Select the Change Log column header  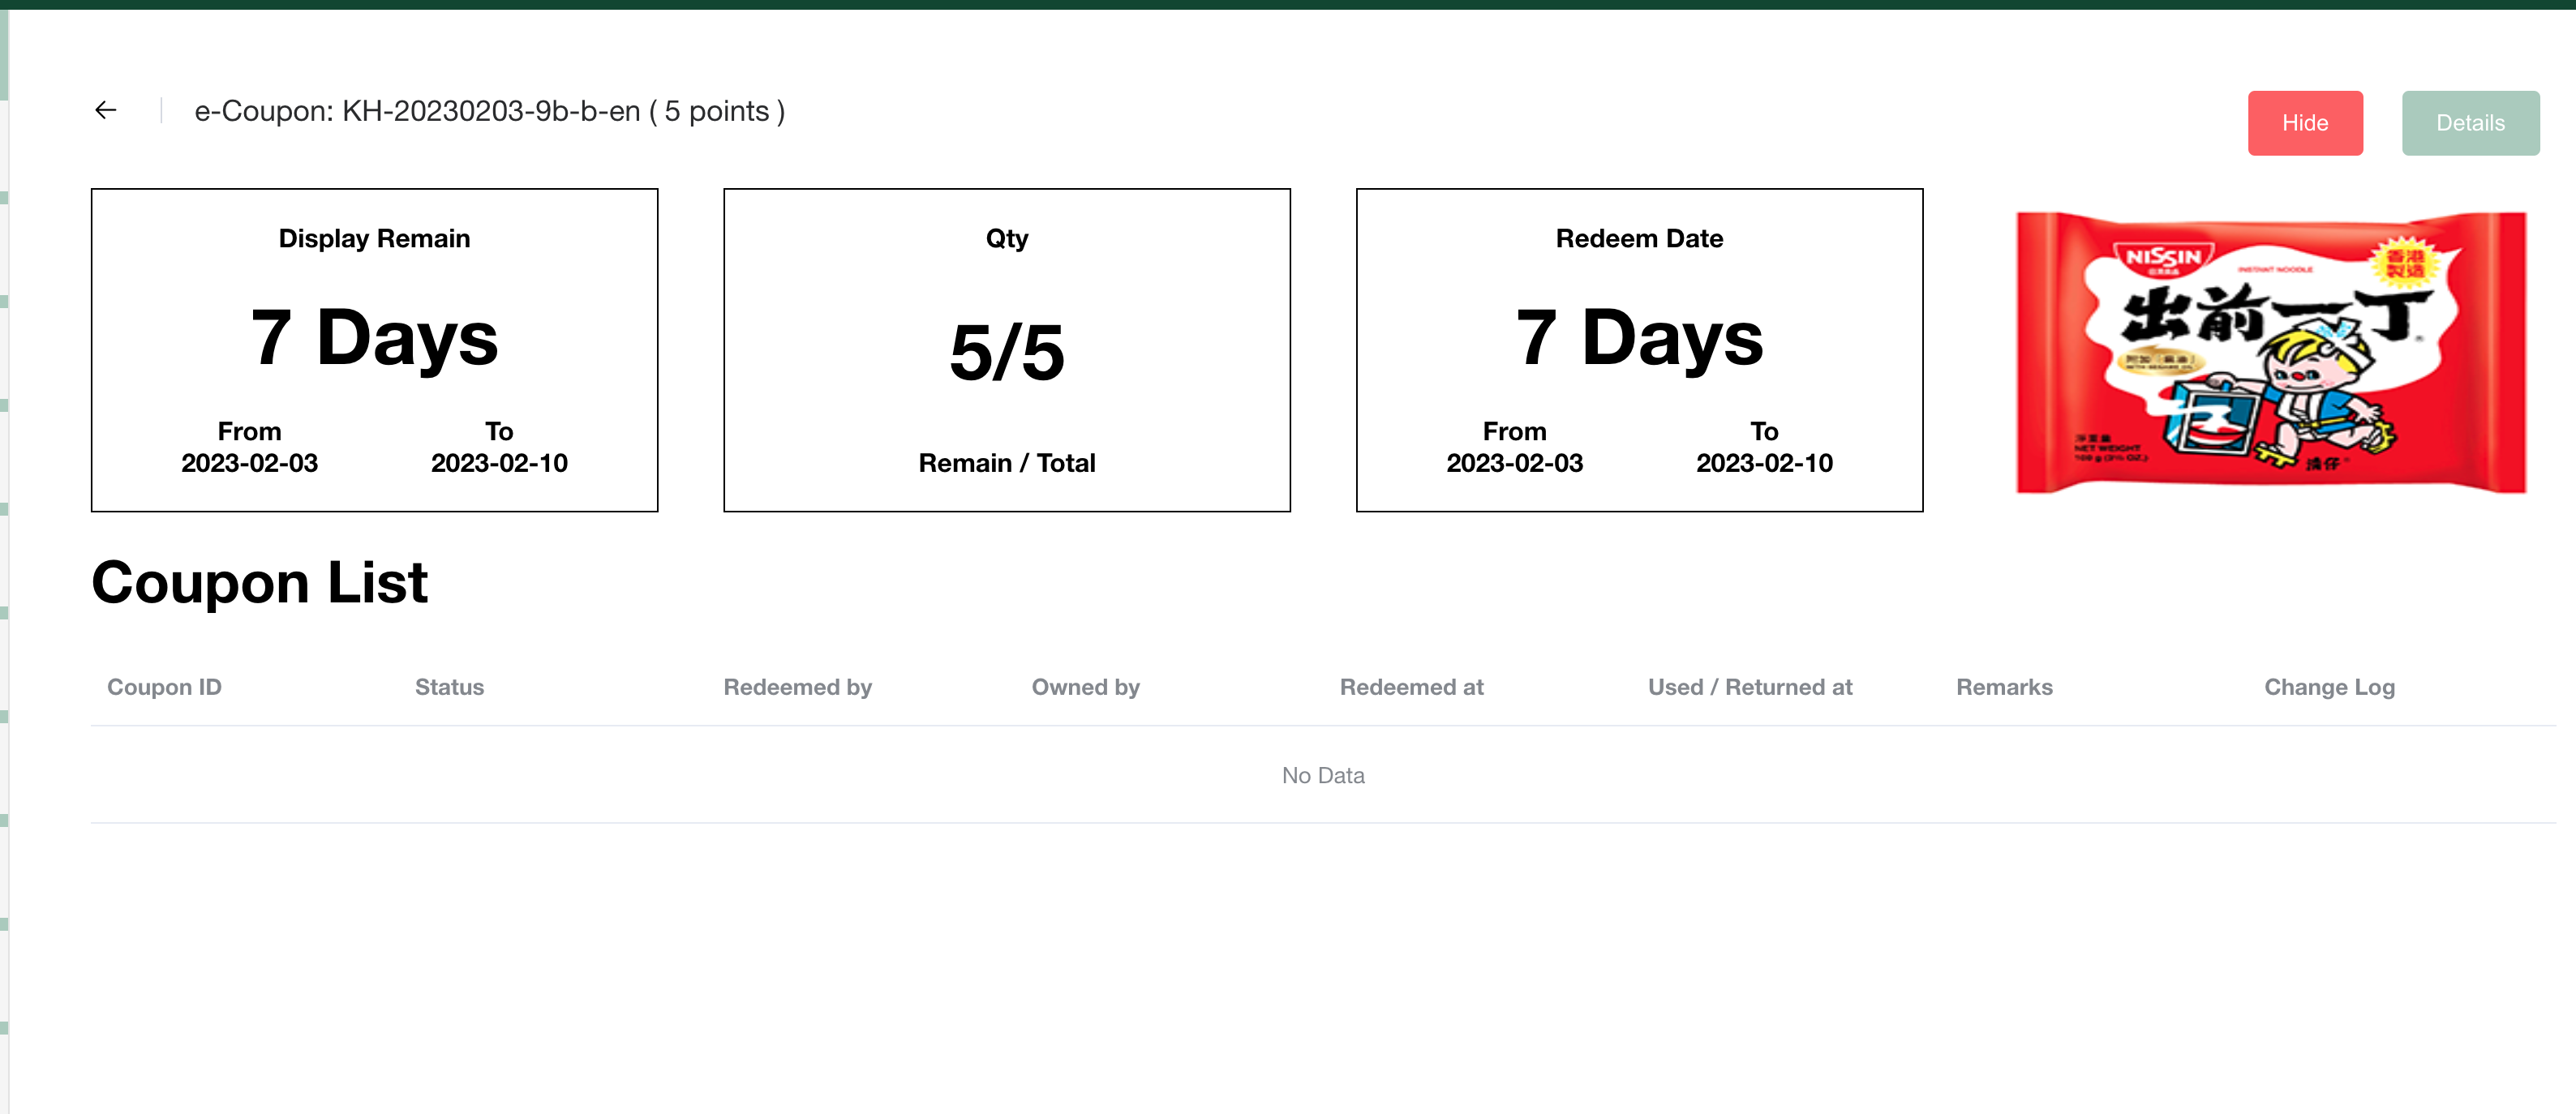2328,687
